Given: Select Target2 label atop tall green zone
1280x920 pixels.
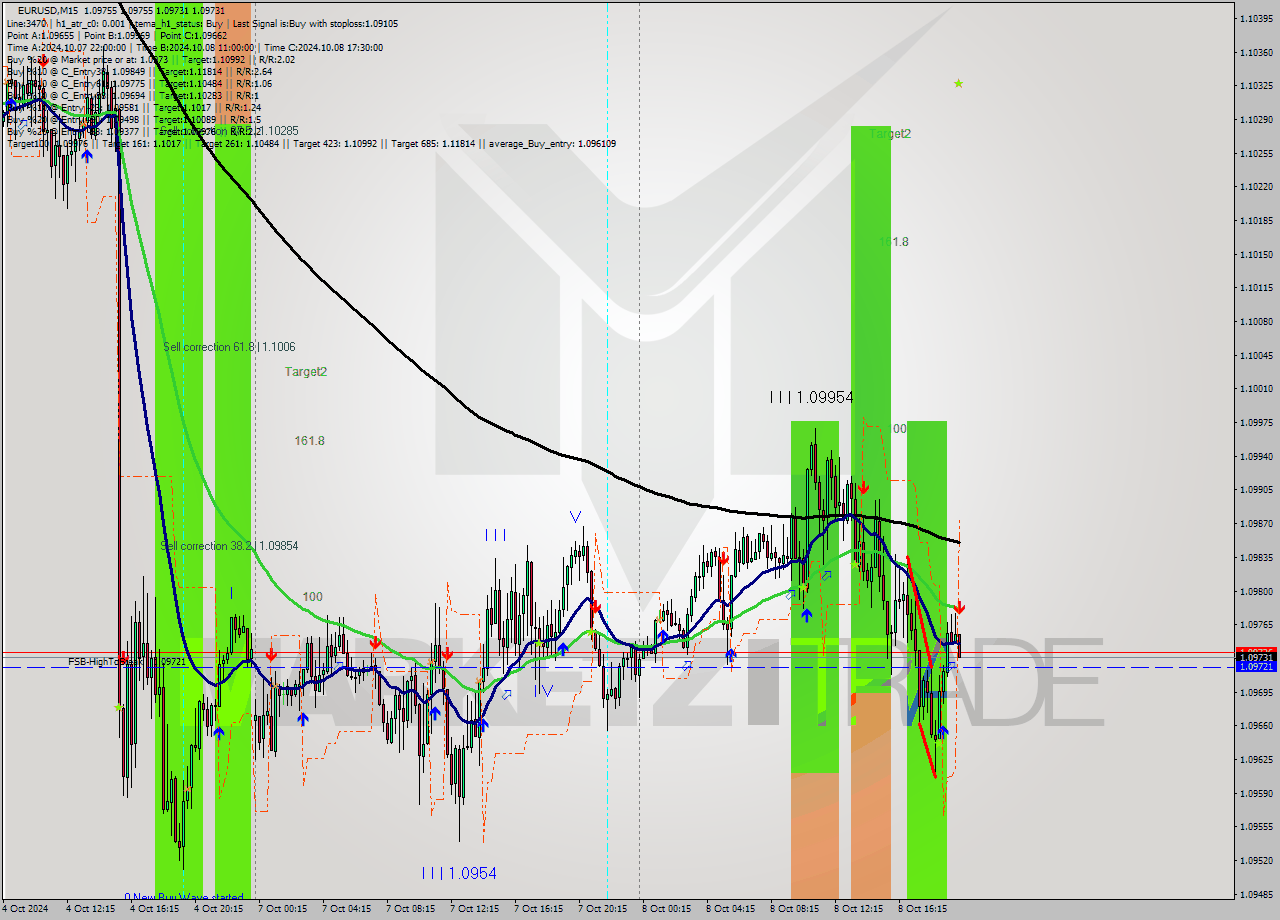Looking at the screenshot, I should 890,134.
